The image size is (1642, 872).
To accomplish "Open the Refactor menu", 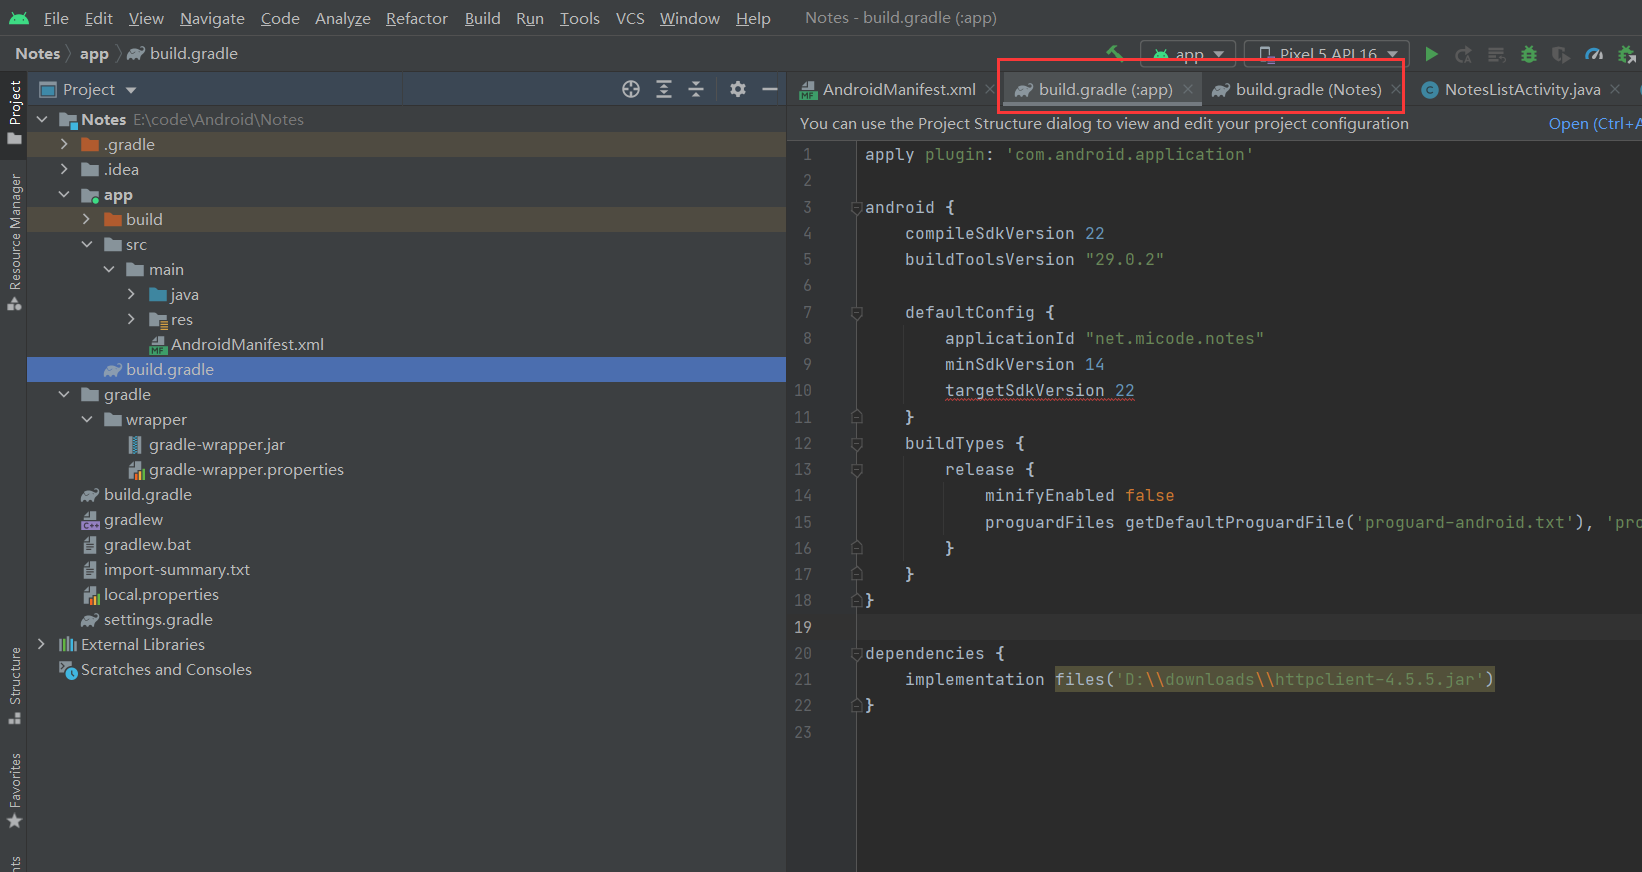I will pyautogui.click(x=416, y=18).
